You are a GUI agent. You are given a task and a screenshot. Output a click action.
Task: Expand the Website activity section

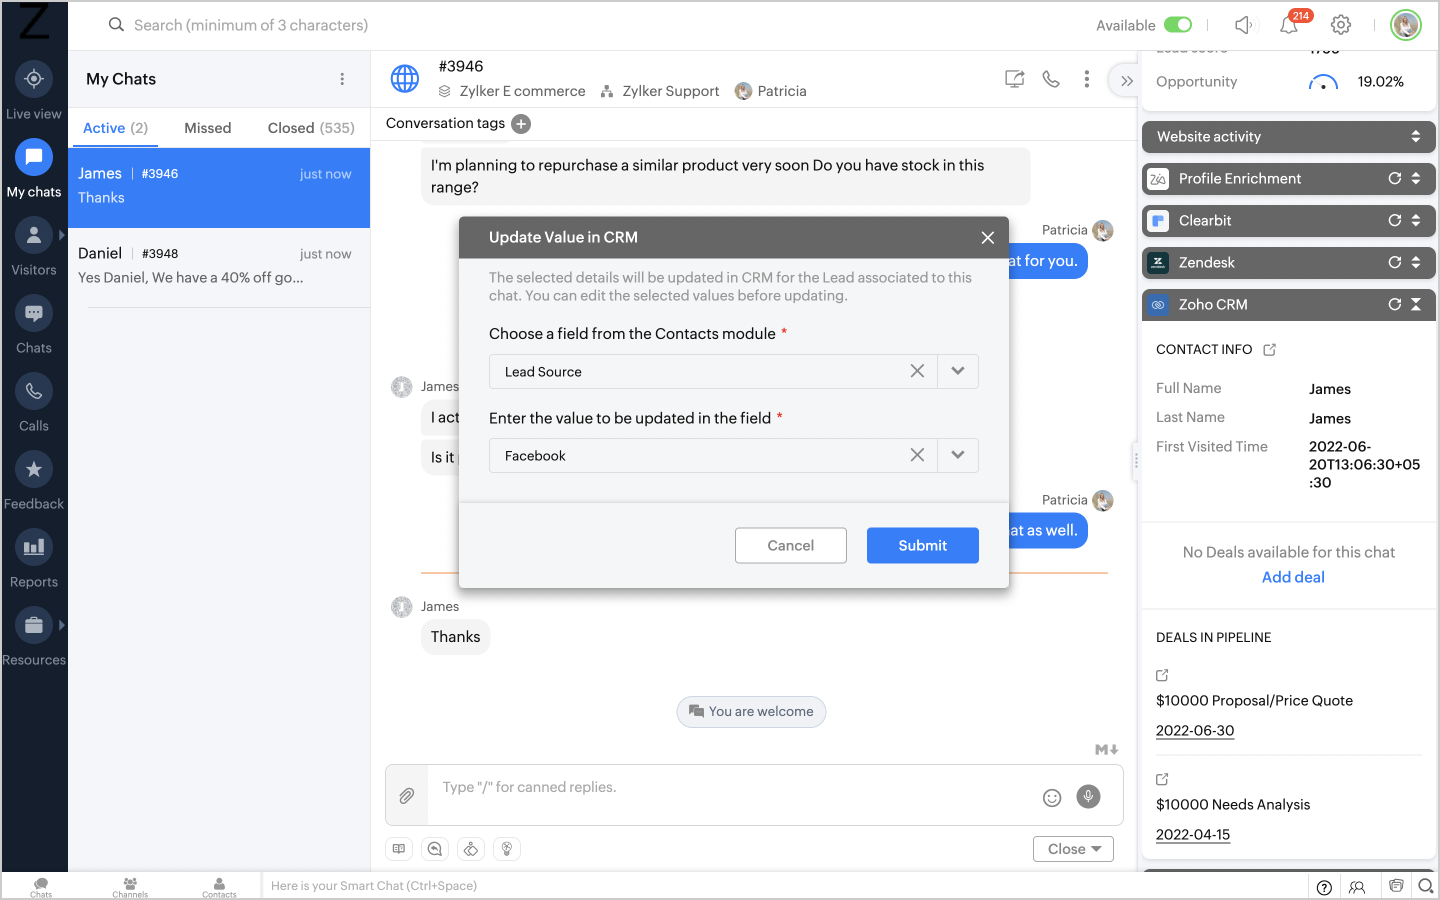coord(1415,137)
